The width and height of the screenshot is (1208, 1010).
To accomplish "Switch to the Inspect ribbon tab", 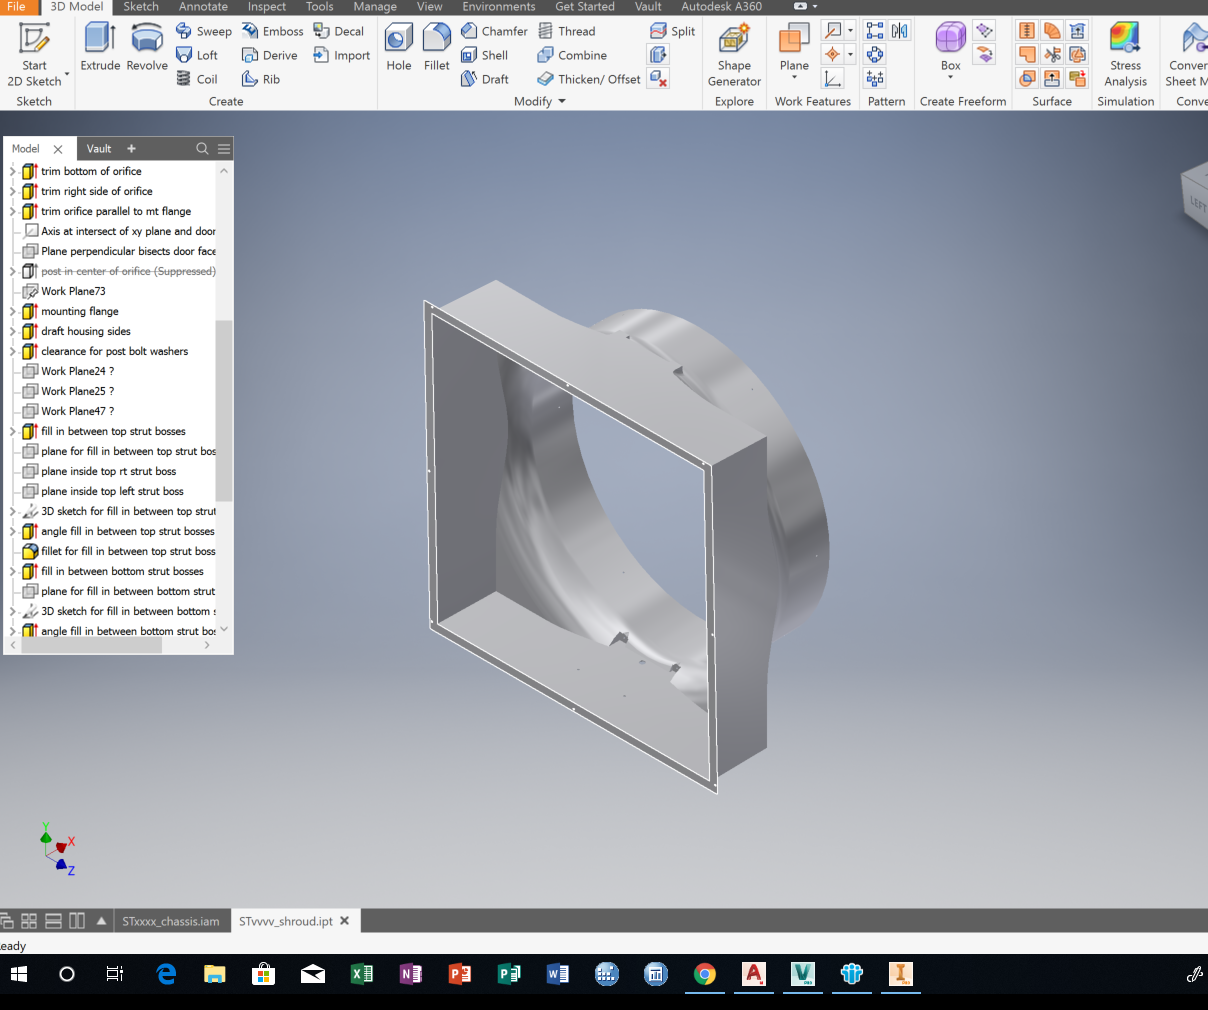I will [267, 6].
